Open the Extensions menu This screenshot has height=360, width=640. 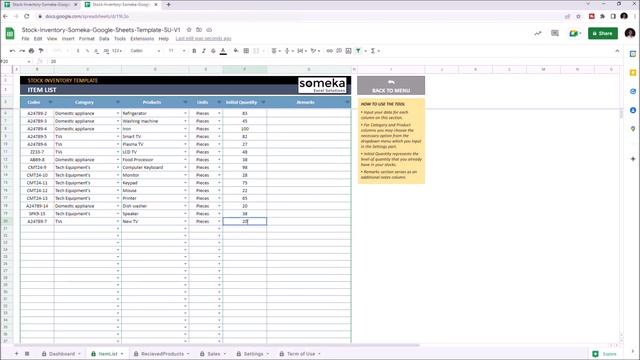[x=142, y=39]
